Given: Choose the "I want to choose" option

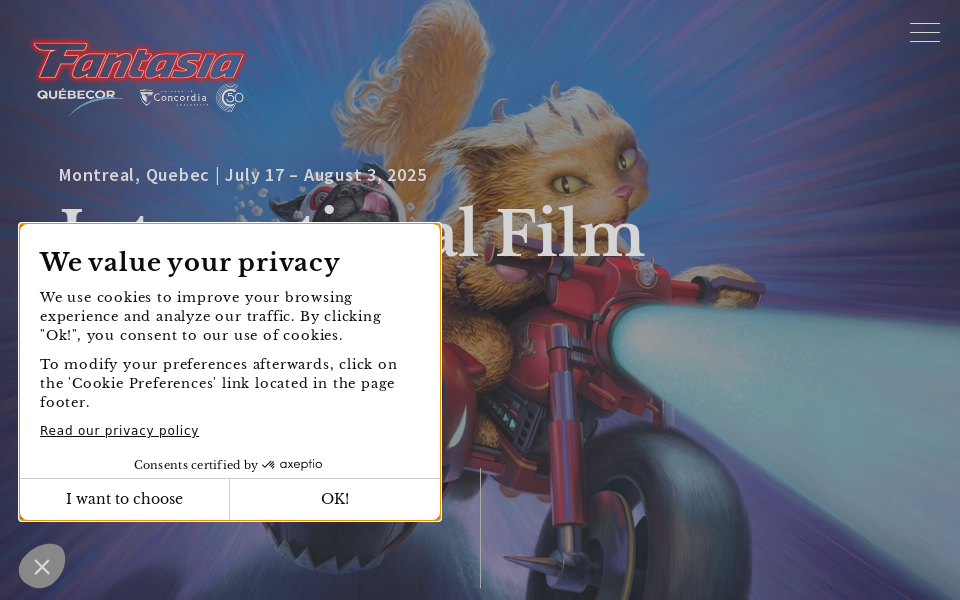Looking at the screenshot, I should (x=124, y=499).
